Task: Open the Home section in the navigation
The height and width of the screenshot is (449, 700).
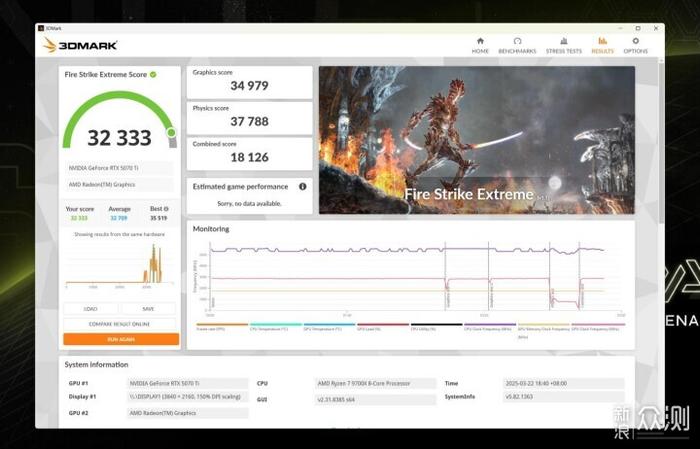Action: tap(480, 46)
